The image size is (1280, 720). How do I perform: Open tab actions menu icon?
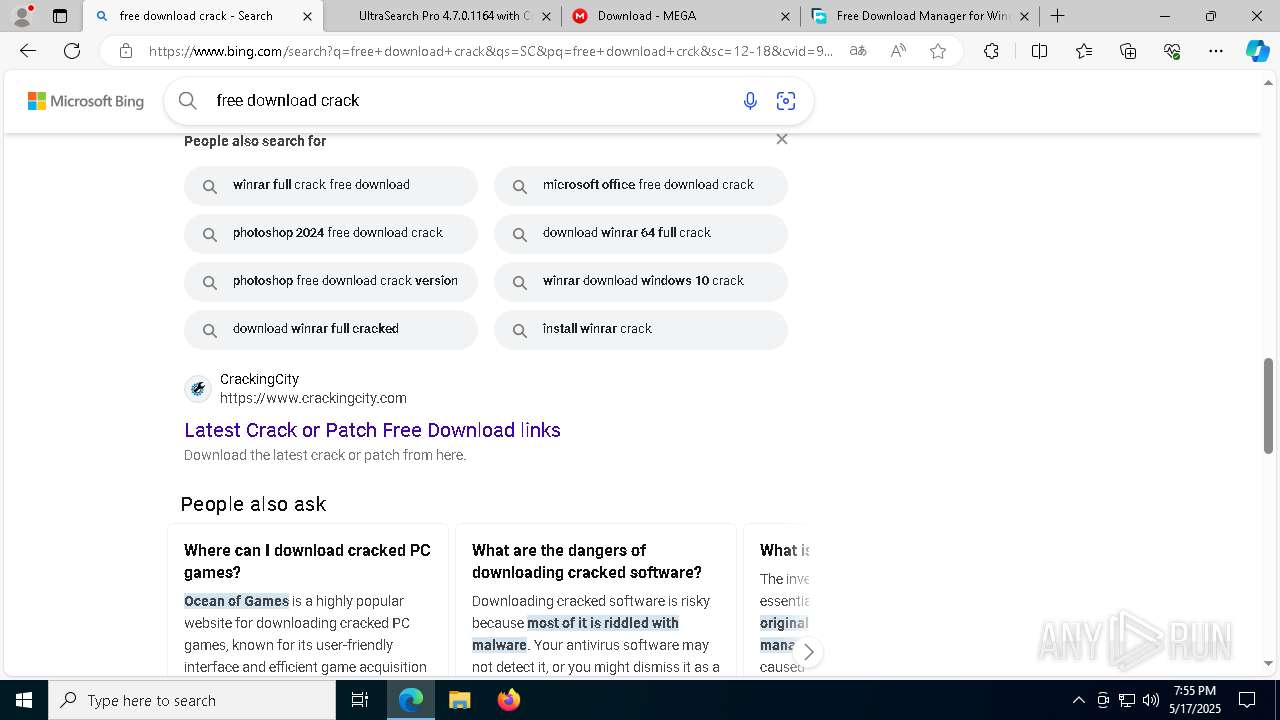tap(60, 16)
